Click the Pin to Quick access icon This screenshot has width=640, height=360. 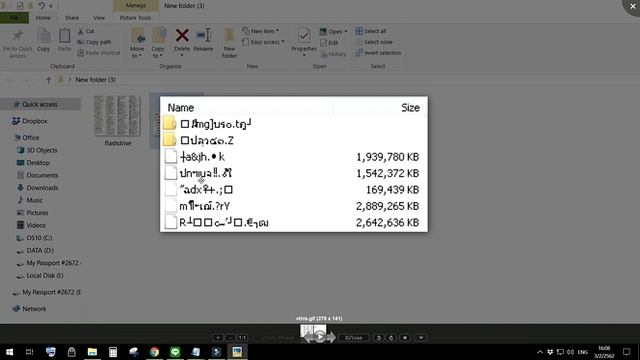click(17, 36)
